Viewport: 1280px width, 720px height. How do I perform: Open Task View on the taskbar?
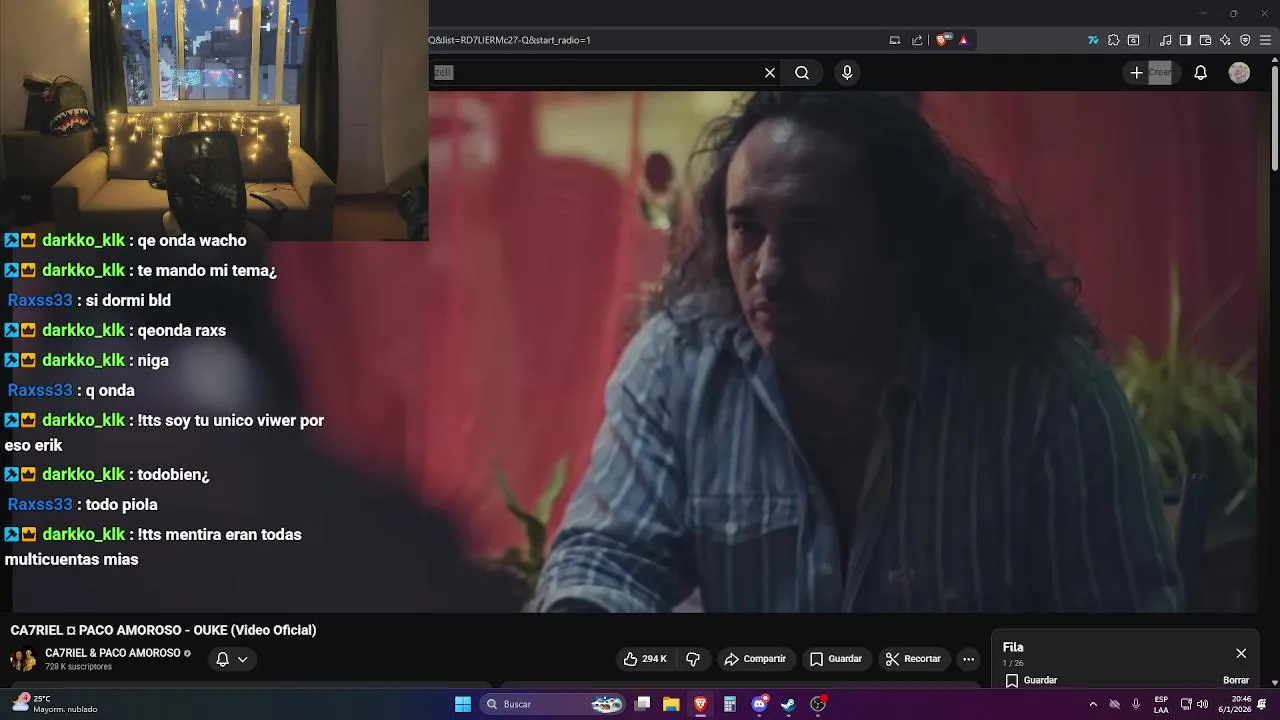pos(643,704)
